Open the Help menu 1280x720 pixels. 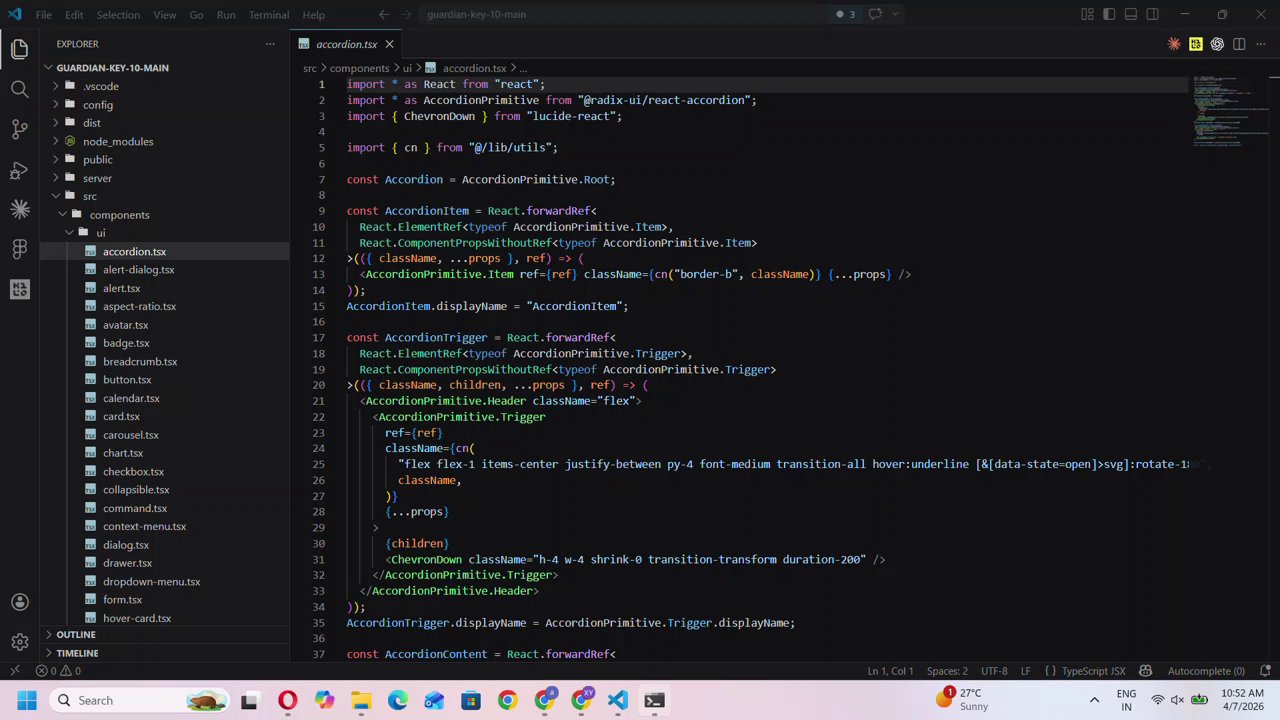click(314, 15)
